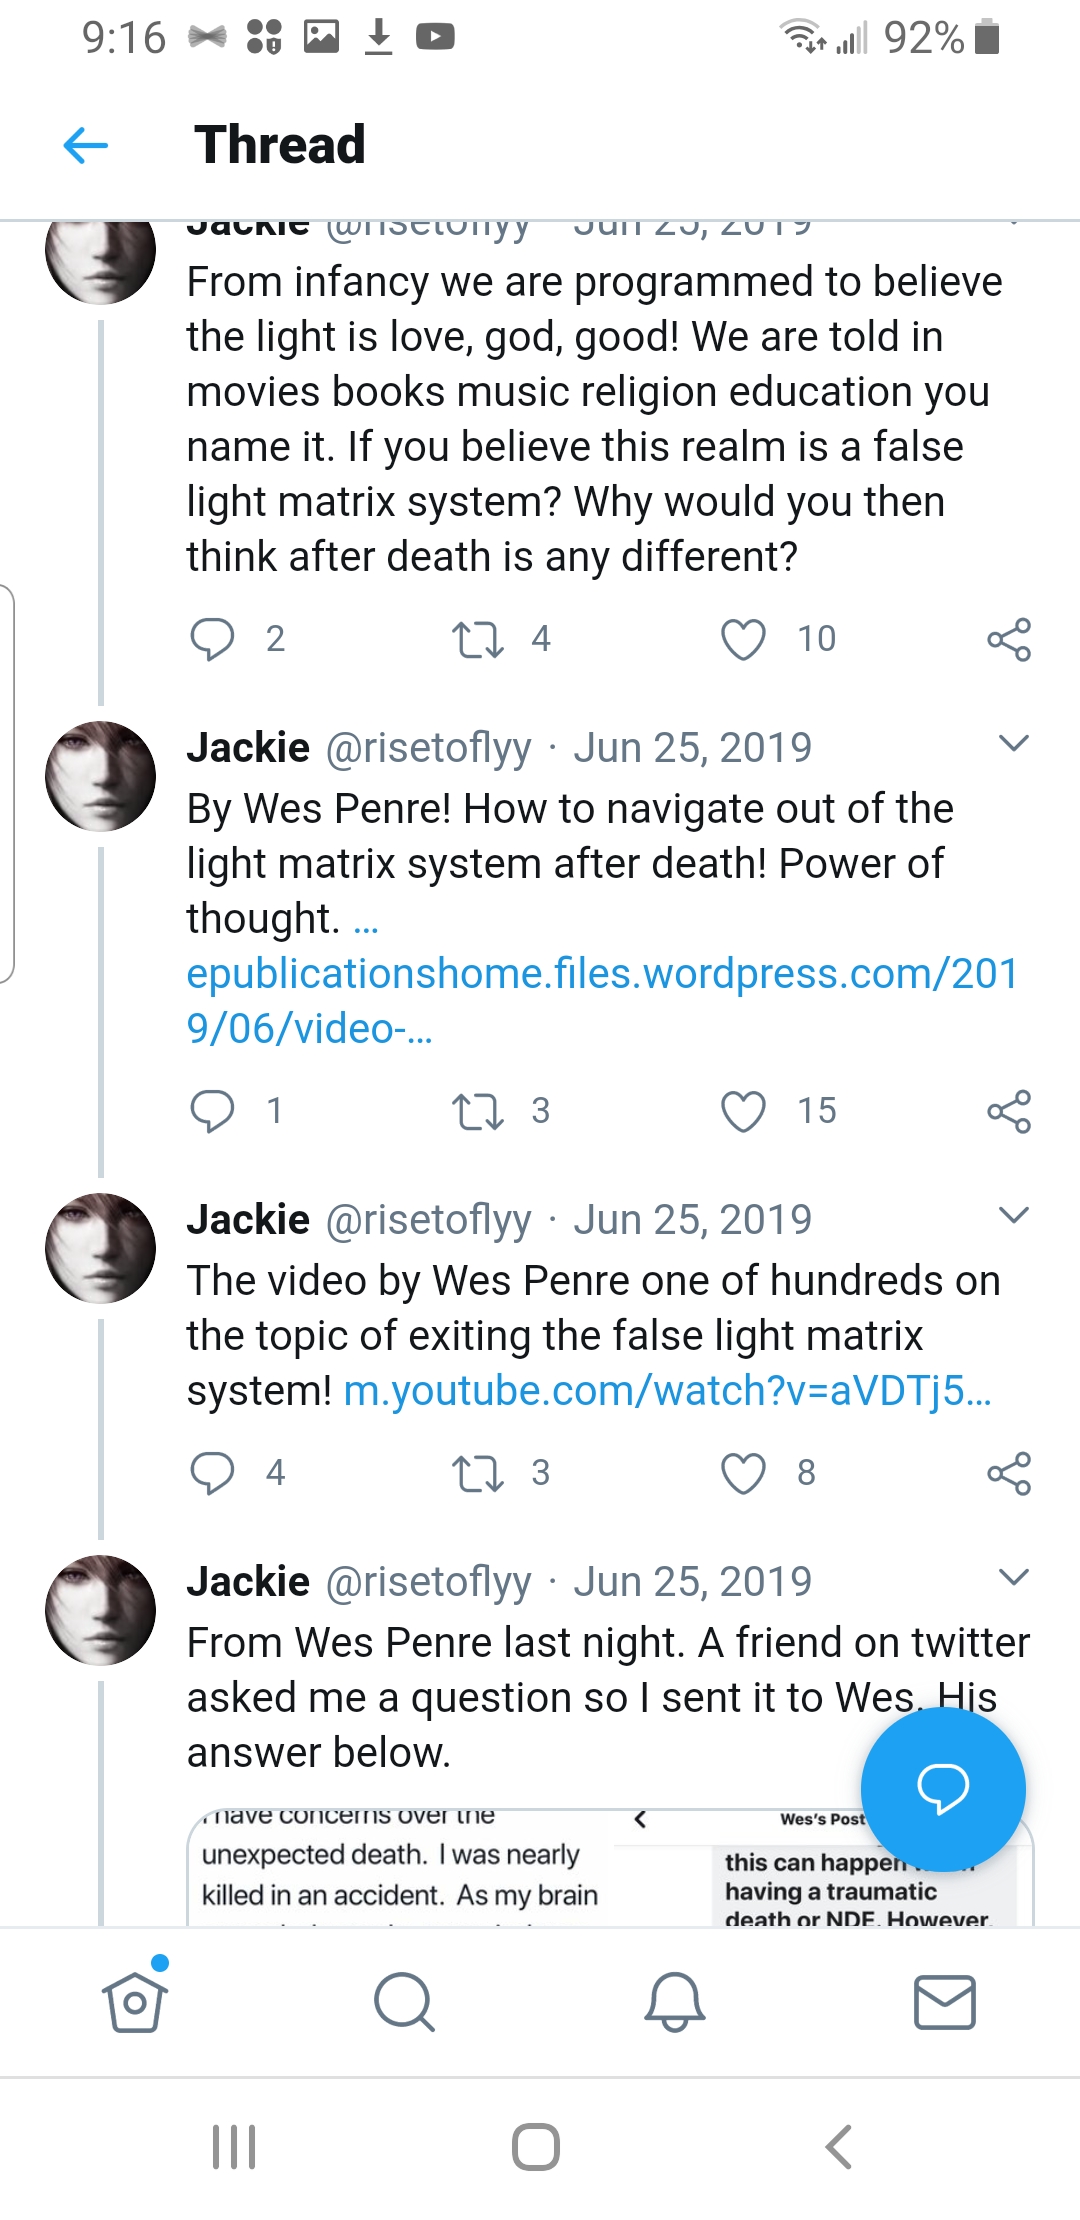Share the 'By Wes Penre' tweet
Image resolution: width=1080 pixels, height=2220 pixels.
click(1008, 1111)
